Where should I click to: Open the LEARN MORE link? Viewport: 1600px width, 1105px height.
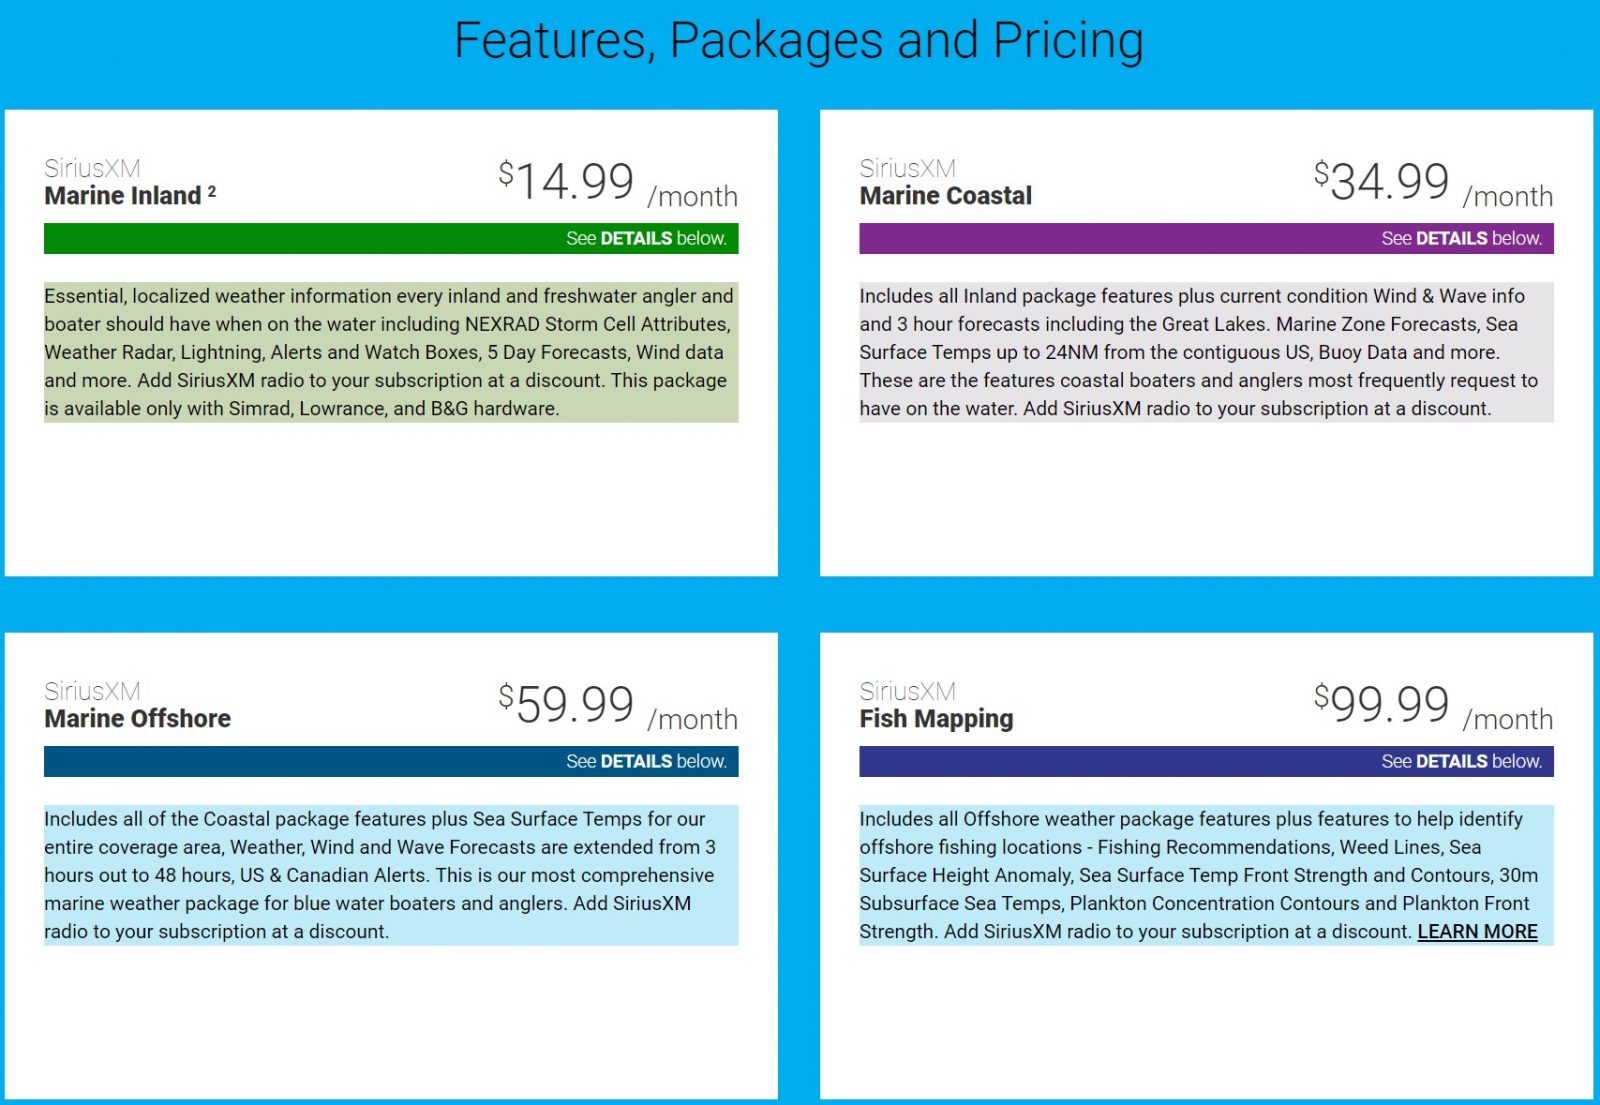click(x=1477, y=931)
